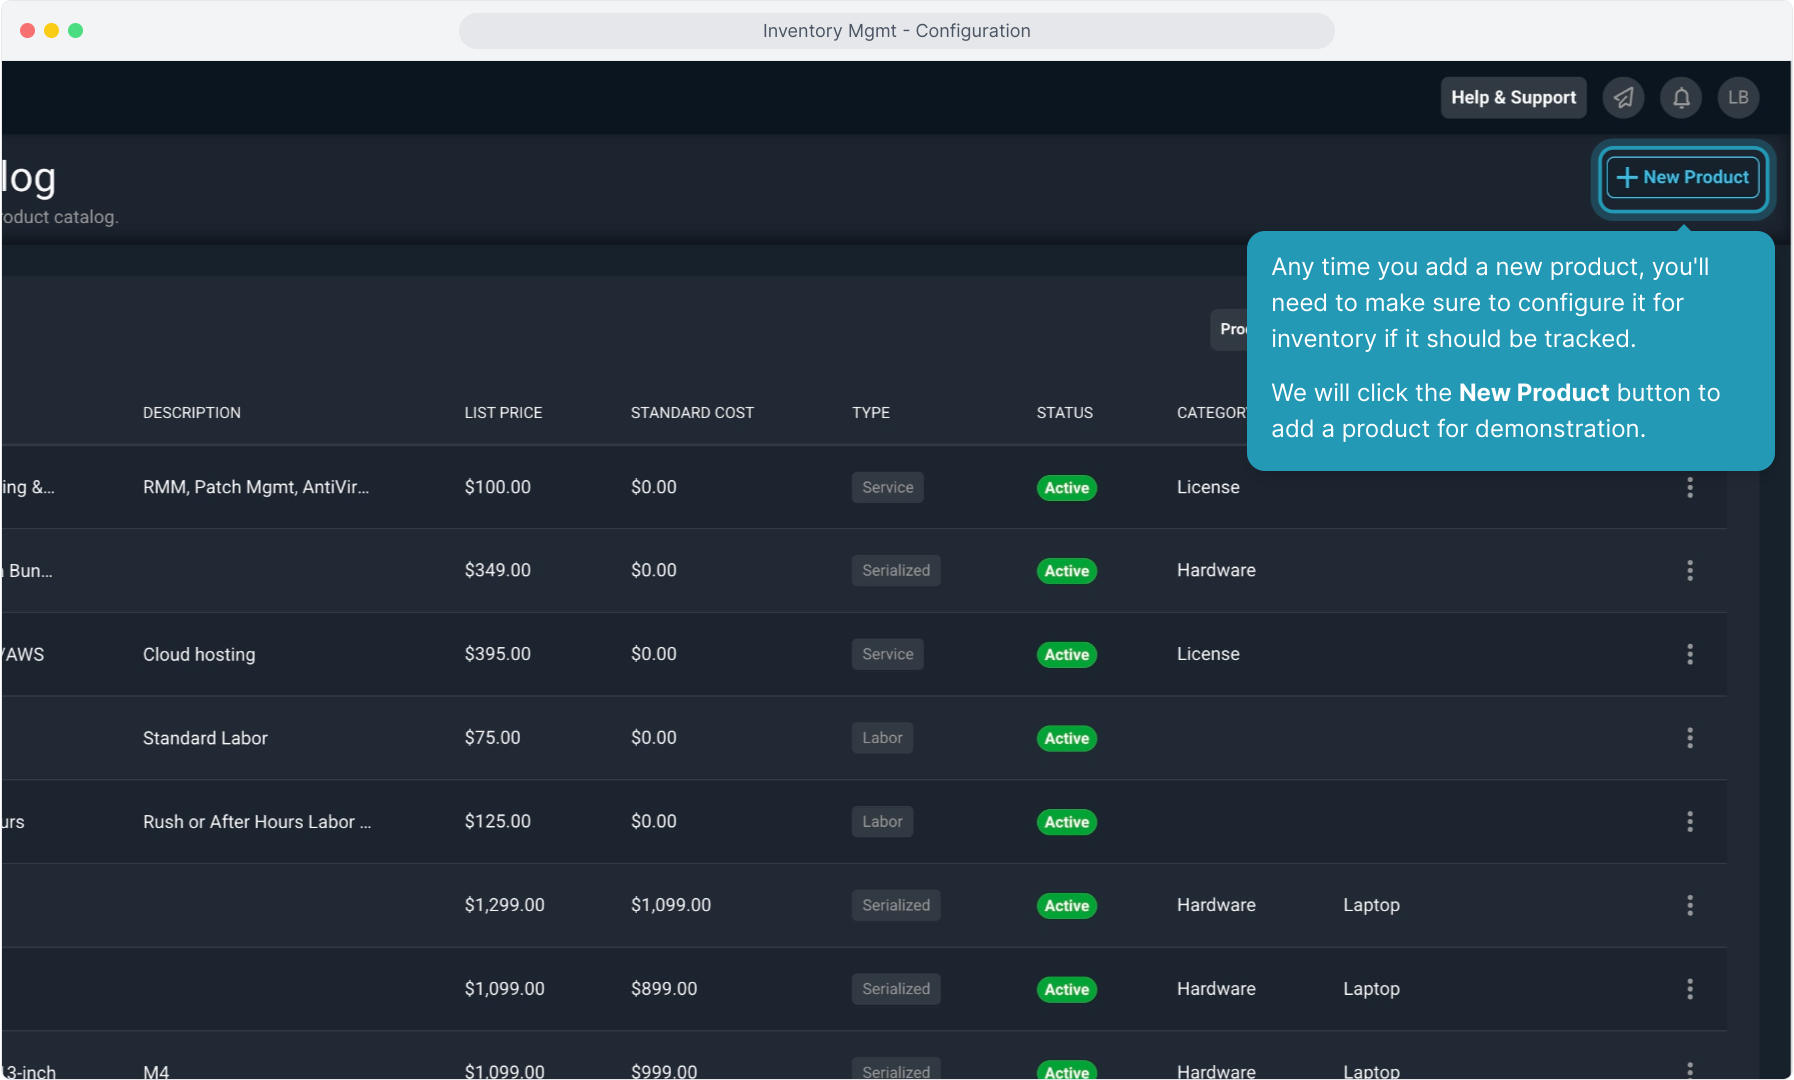Sort by List Price column header
This screenshot has width=1794, height=1080.
pos(503,413)
